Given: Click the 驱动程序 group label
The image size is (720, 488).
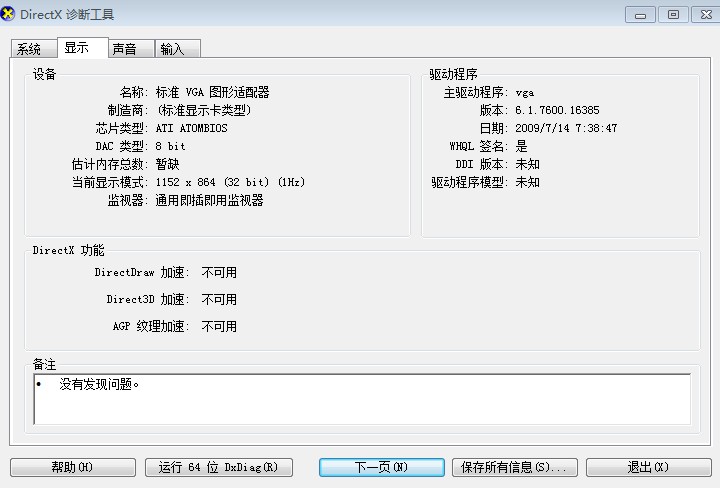Looking at the screenshot, I should click(x=453, y=74).
